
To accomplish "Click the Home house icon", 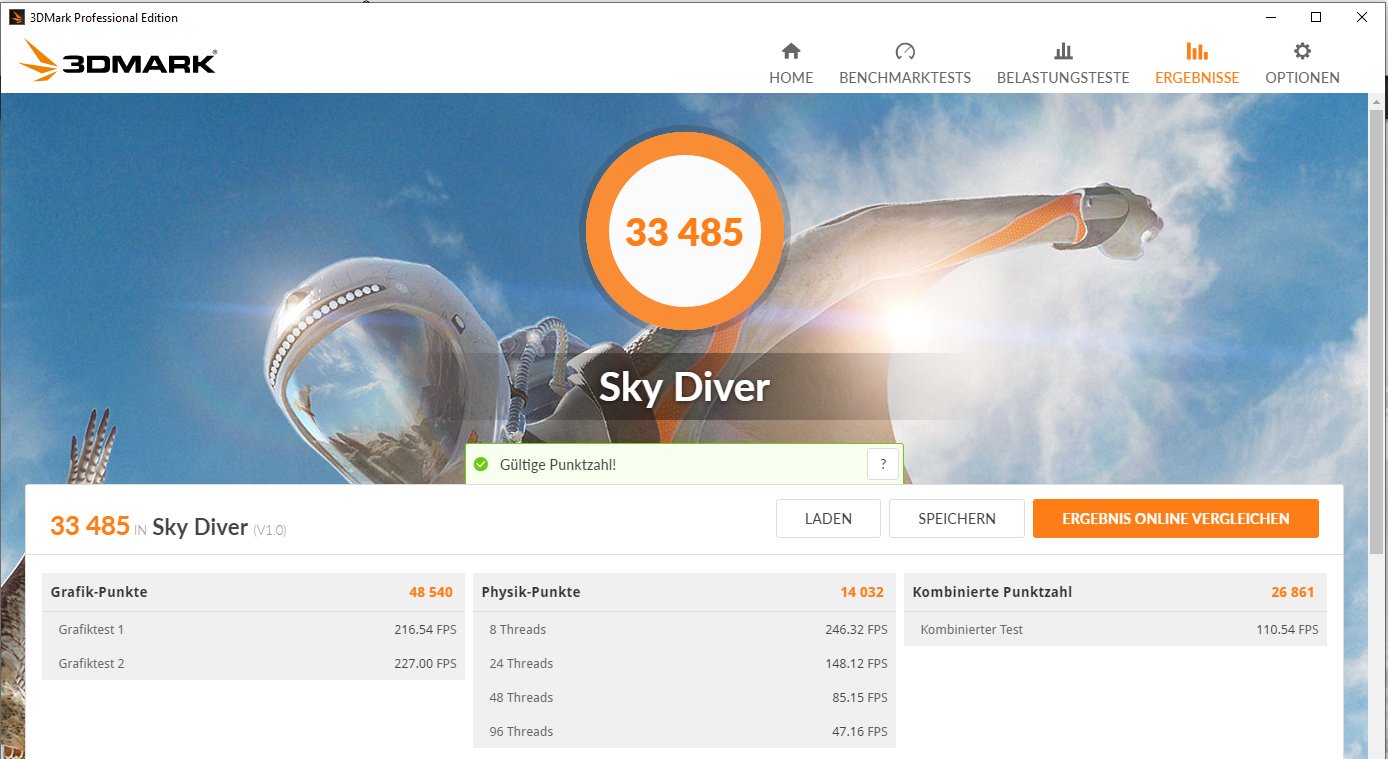I will pos(791,51).
